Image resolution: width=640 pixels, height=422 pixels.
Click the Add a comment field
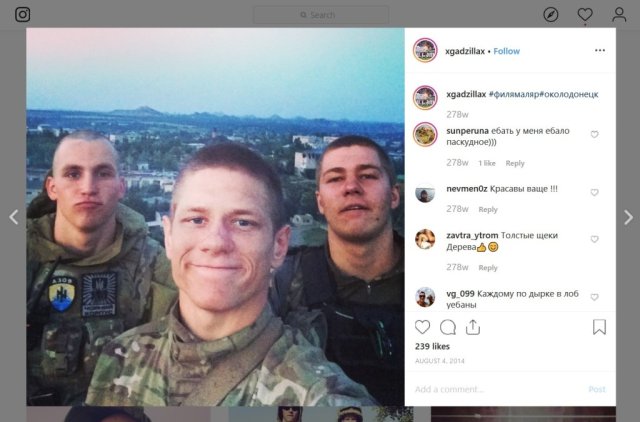tap(498, 389)
